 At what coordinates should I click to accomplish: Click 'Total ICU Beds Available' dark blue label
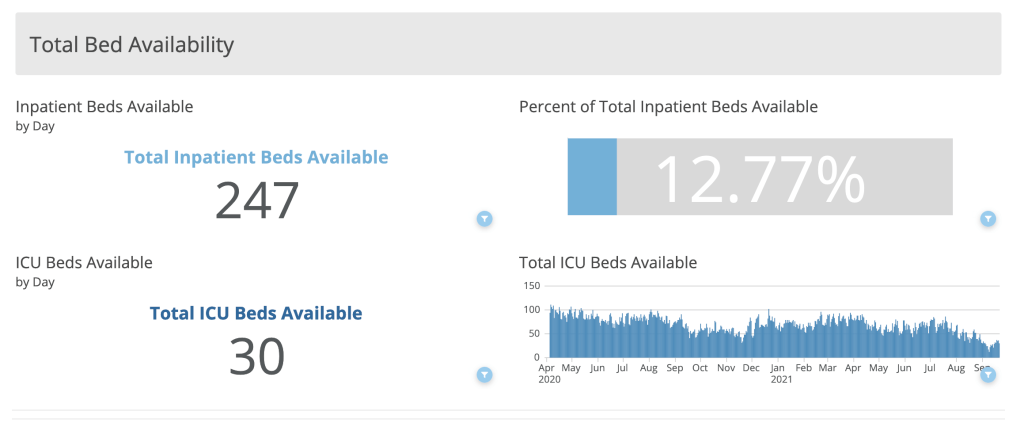coord(256,313)
